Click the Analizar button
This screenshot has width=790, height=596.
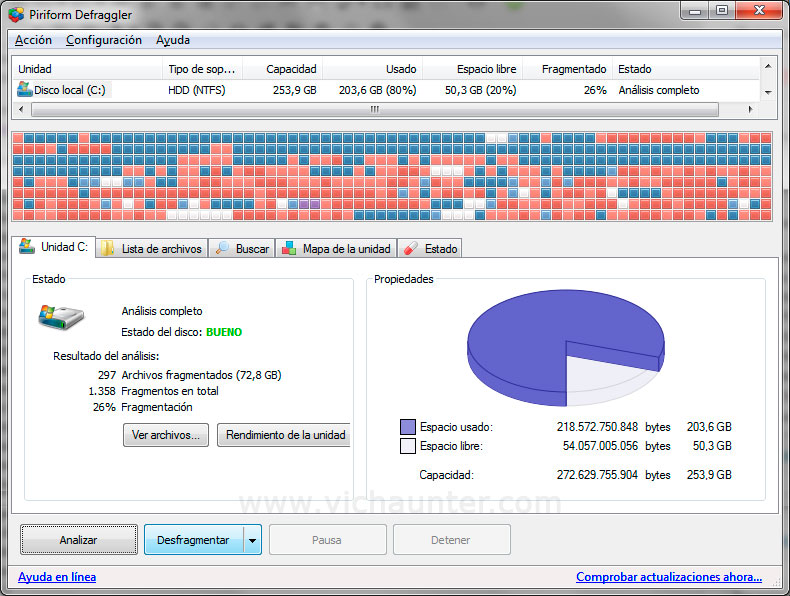tap(79, 540)
